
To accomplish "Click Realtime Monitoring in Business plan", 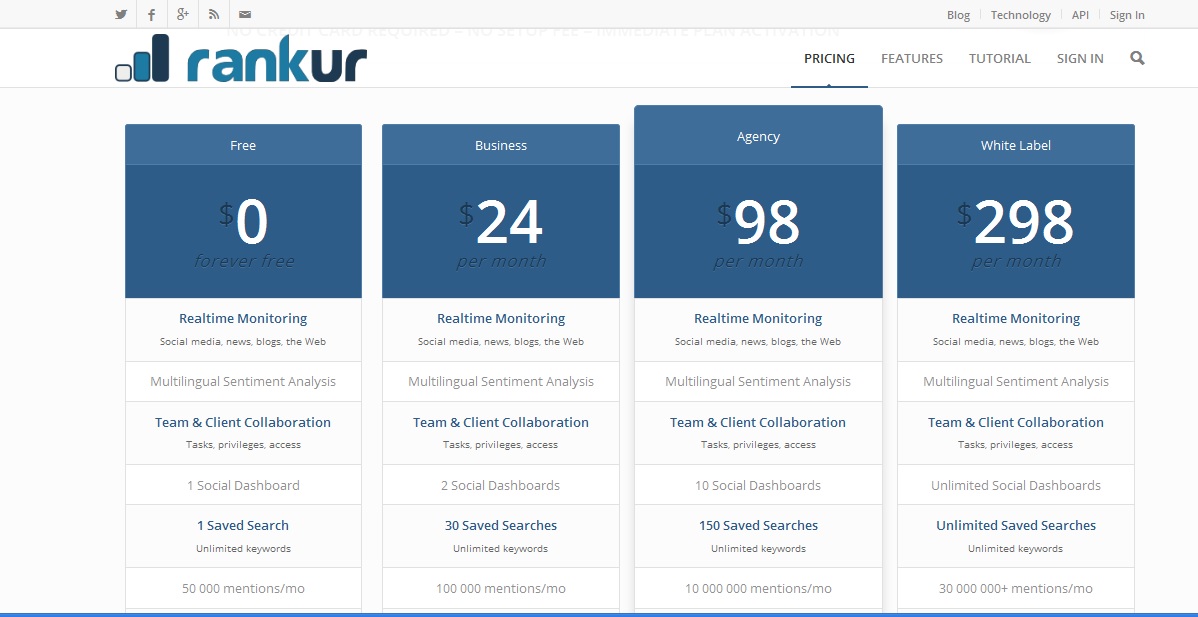I will point(501,318).
